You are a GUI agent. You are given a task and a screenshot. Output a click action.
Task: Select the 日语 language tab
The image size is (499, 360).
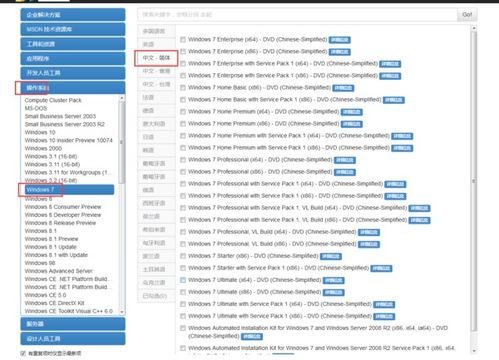(x=156, y=137)
